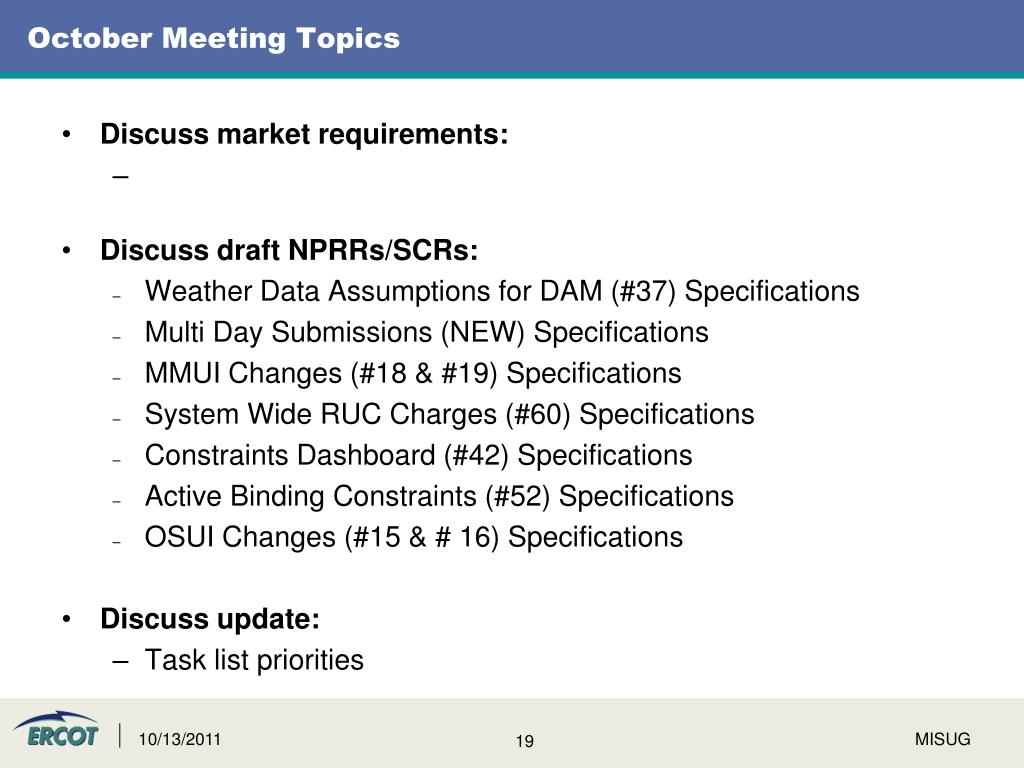Select the October Meeting Topics title
Screen dimensions: 1024x768
pos(214,39)
